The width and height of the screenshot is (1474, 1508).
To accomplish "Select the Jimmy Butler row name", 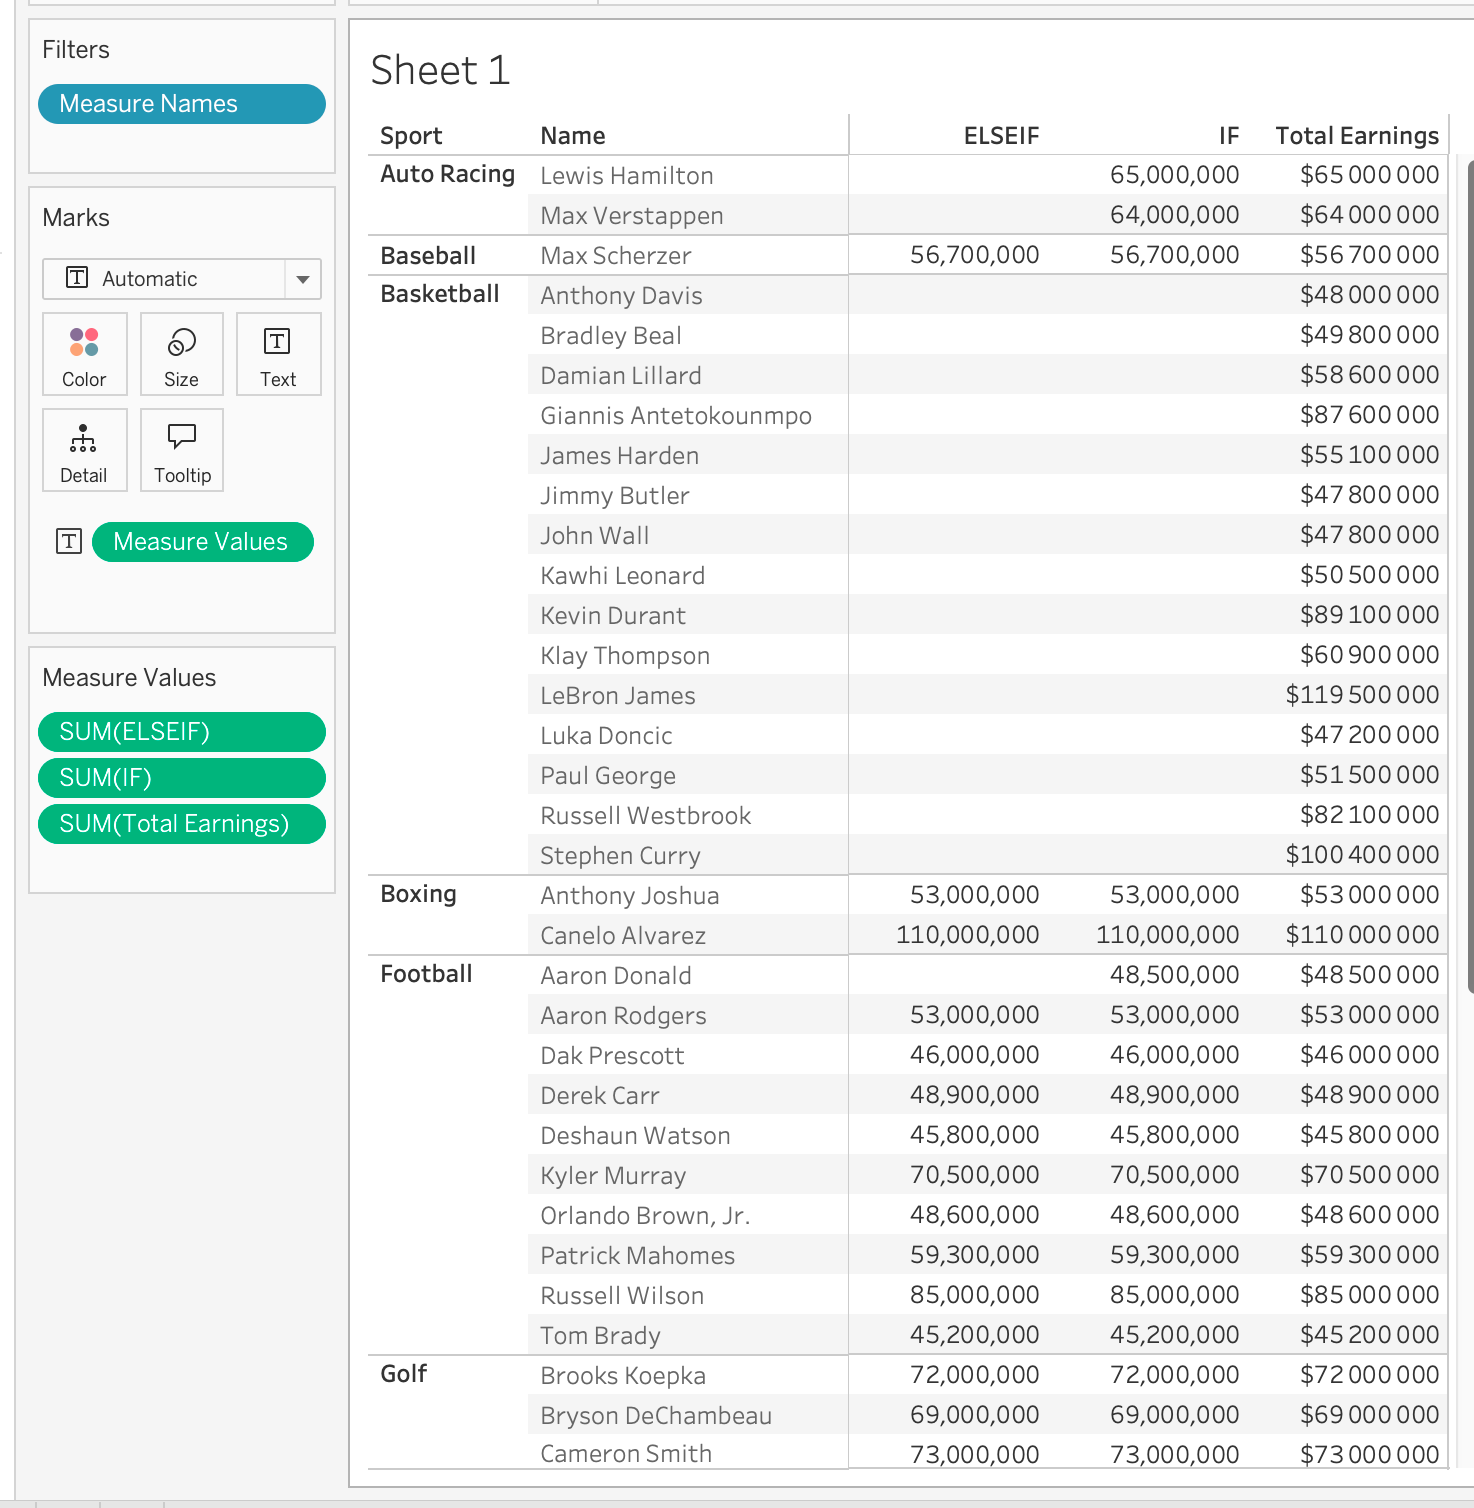I will 615,496.
